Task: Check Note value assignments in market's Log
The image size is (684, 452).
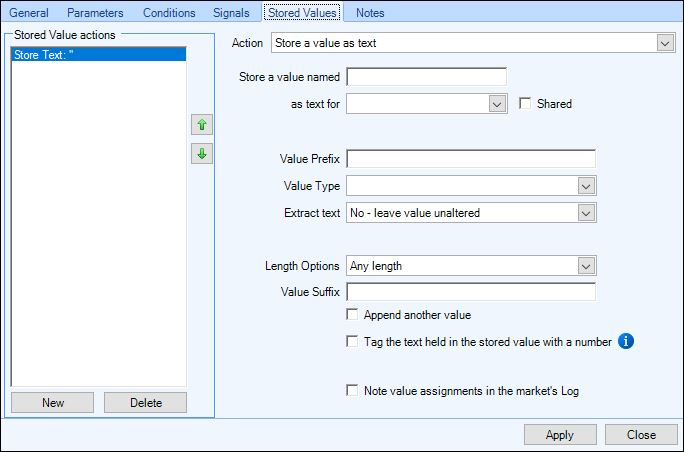Action: coord(352,390)
